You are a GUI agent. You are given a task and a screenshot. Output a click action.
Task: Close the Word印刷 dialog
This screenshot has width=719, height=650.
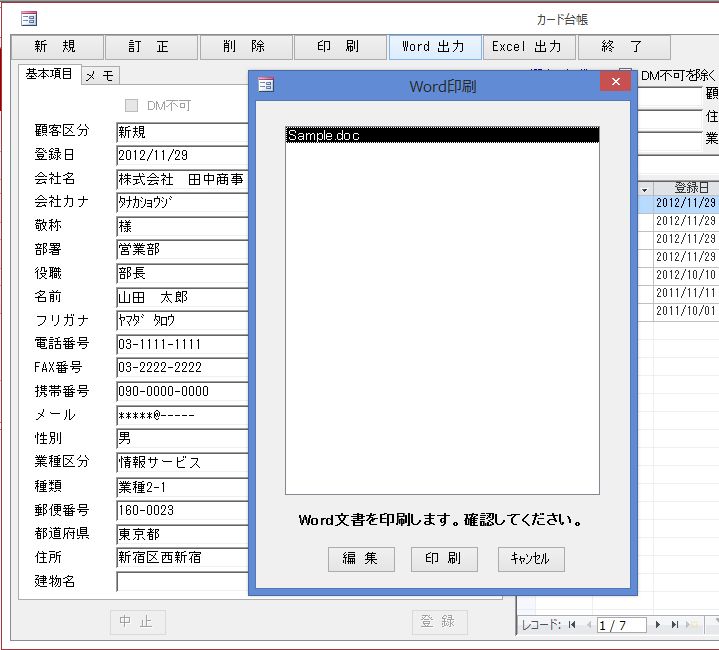[616, 82]
